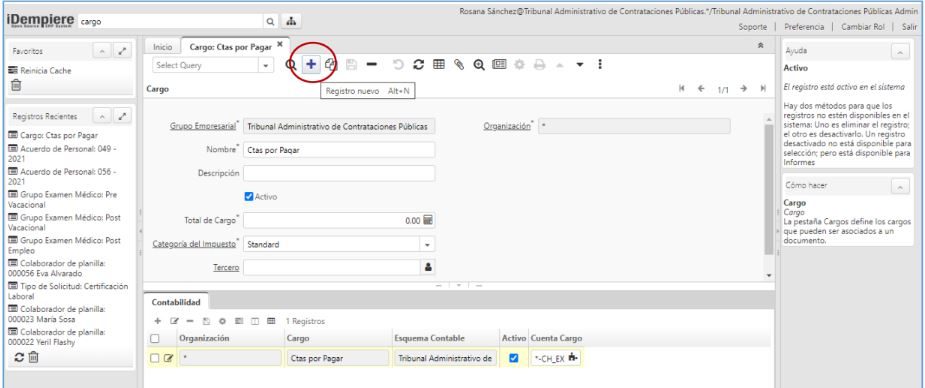This screenshot has width=925, height=388.
Task: Collapse the Registros Recientes panel
Action: pyautogui.click(x=102, y=116)
